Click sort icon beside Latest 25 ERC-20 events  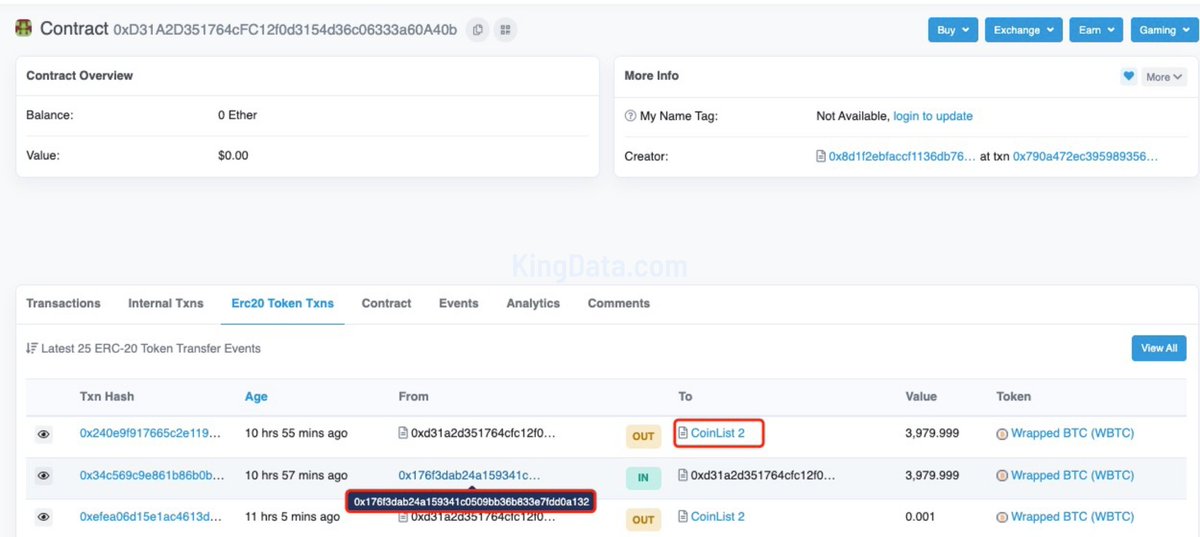coord(31,349)
